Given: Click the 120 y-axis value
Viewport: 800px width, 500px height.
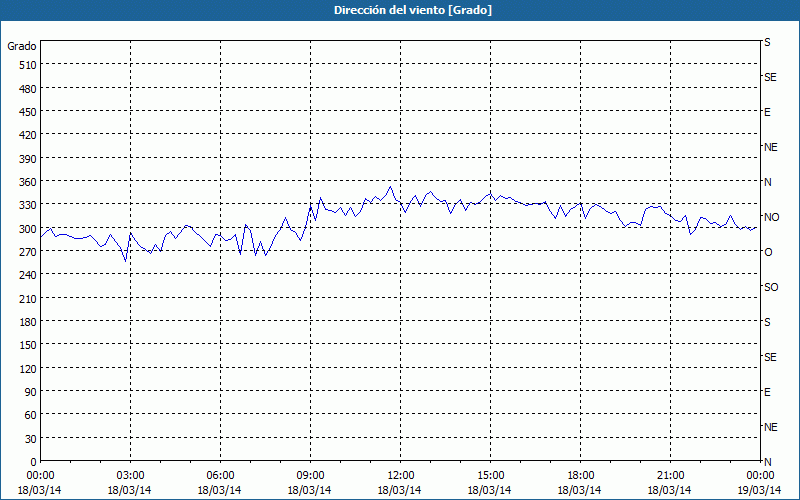Looking at the screenshot, I should pos(29,369).
